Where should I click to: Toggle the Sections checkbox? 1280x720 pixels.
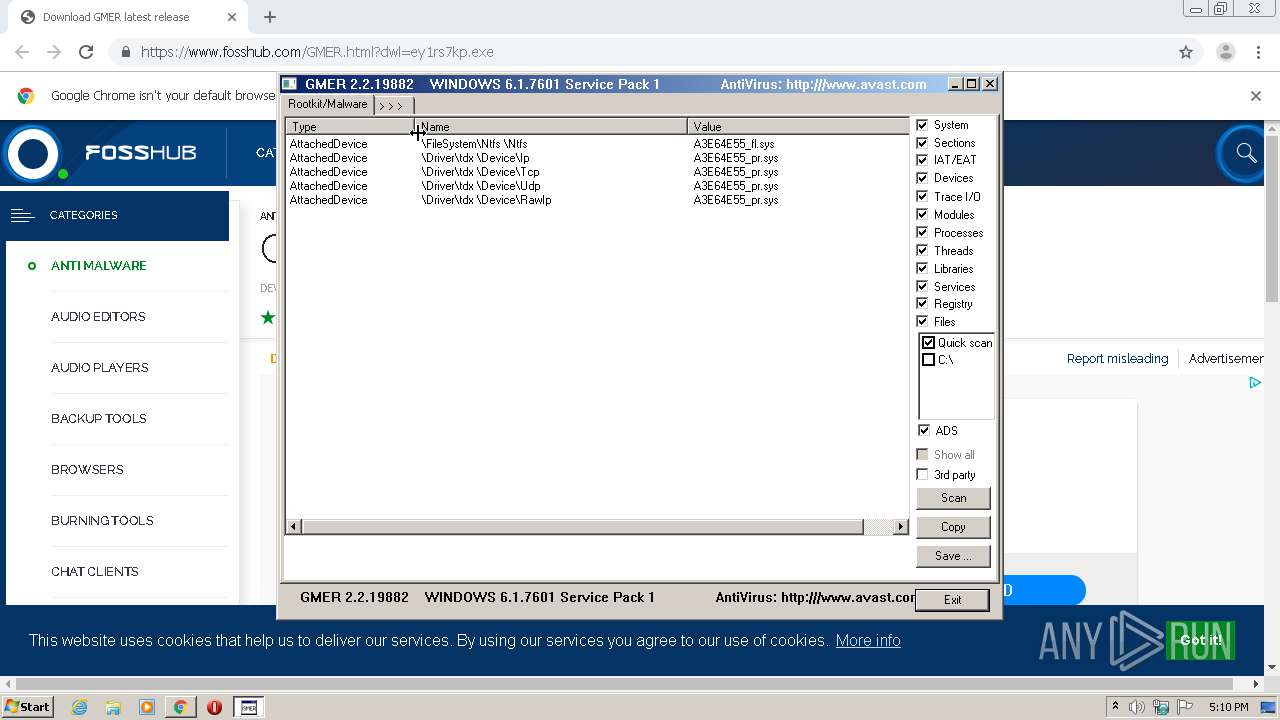click(x=923, y=143)
